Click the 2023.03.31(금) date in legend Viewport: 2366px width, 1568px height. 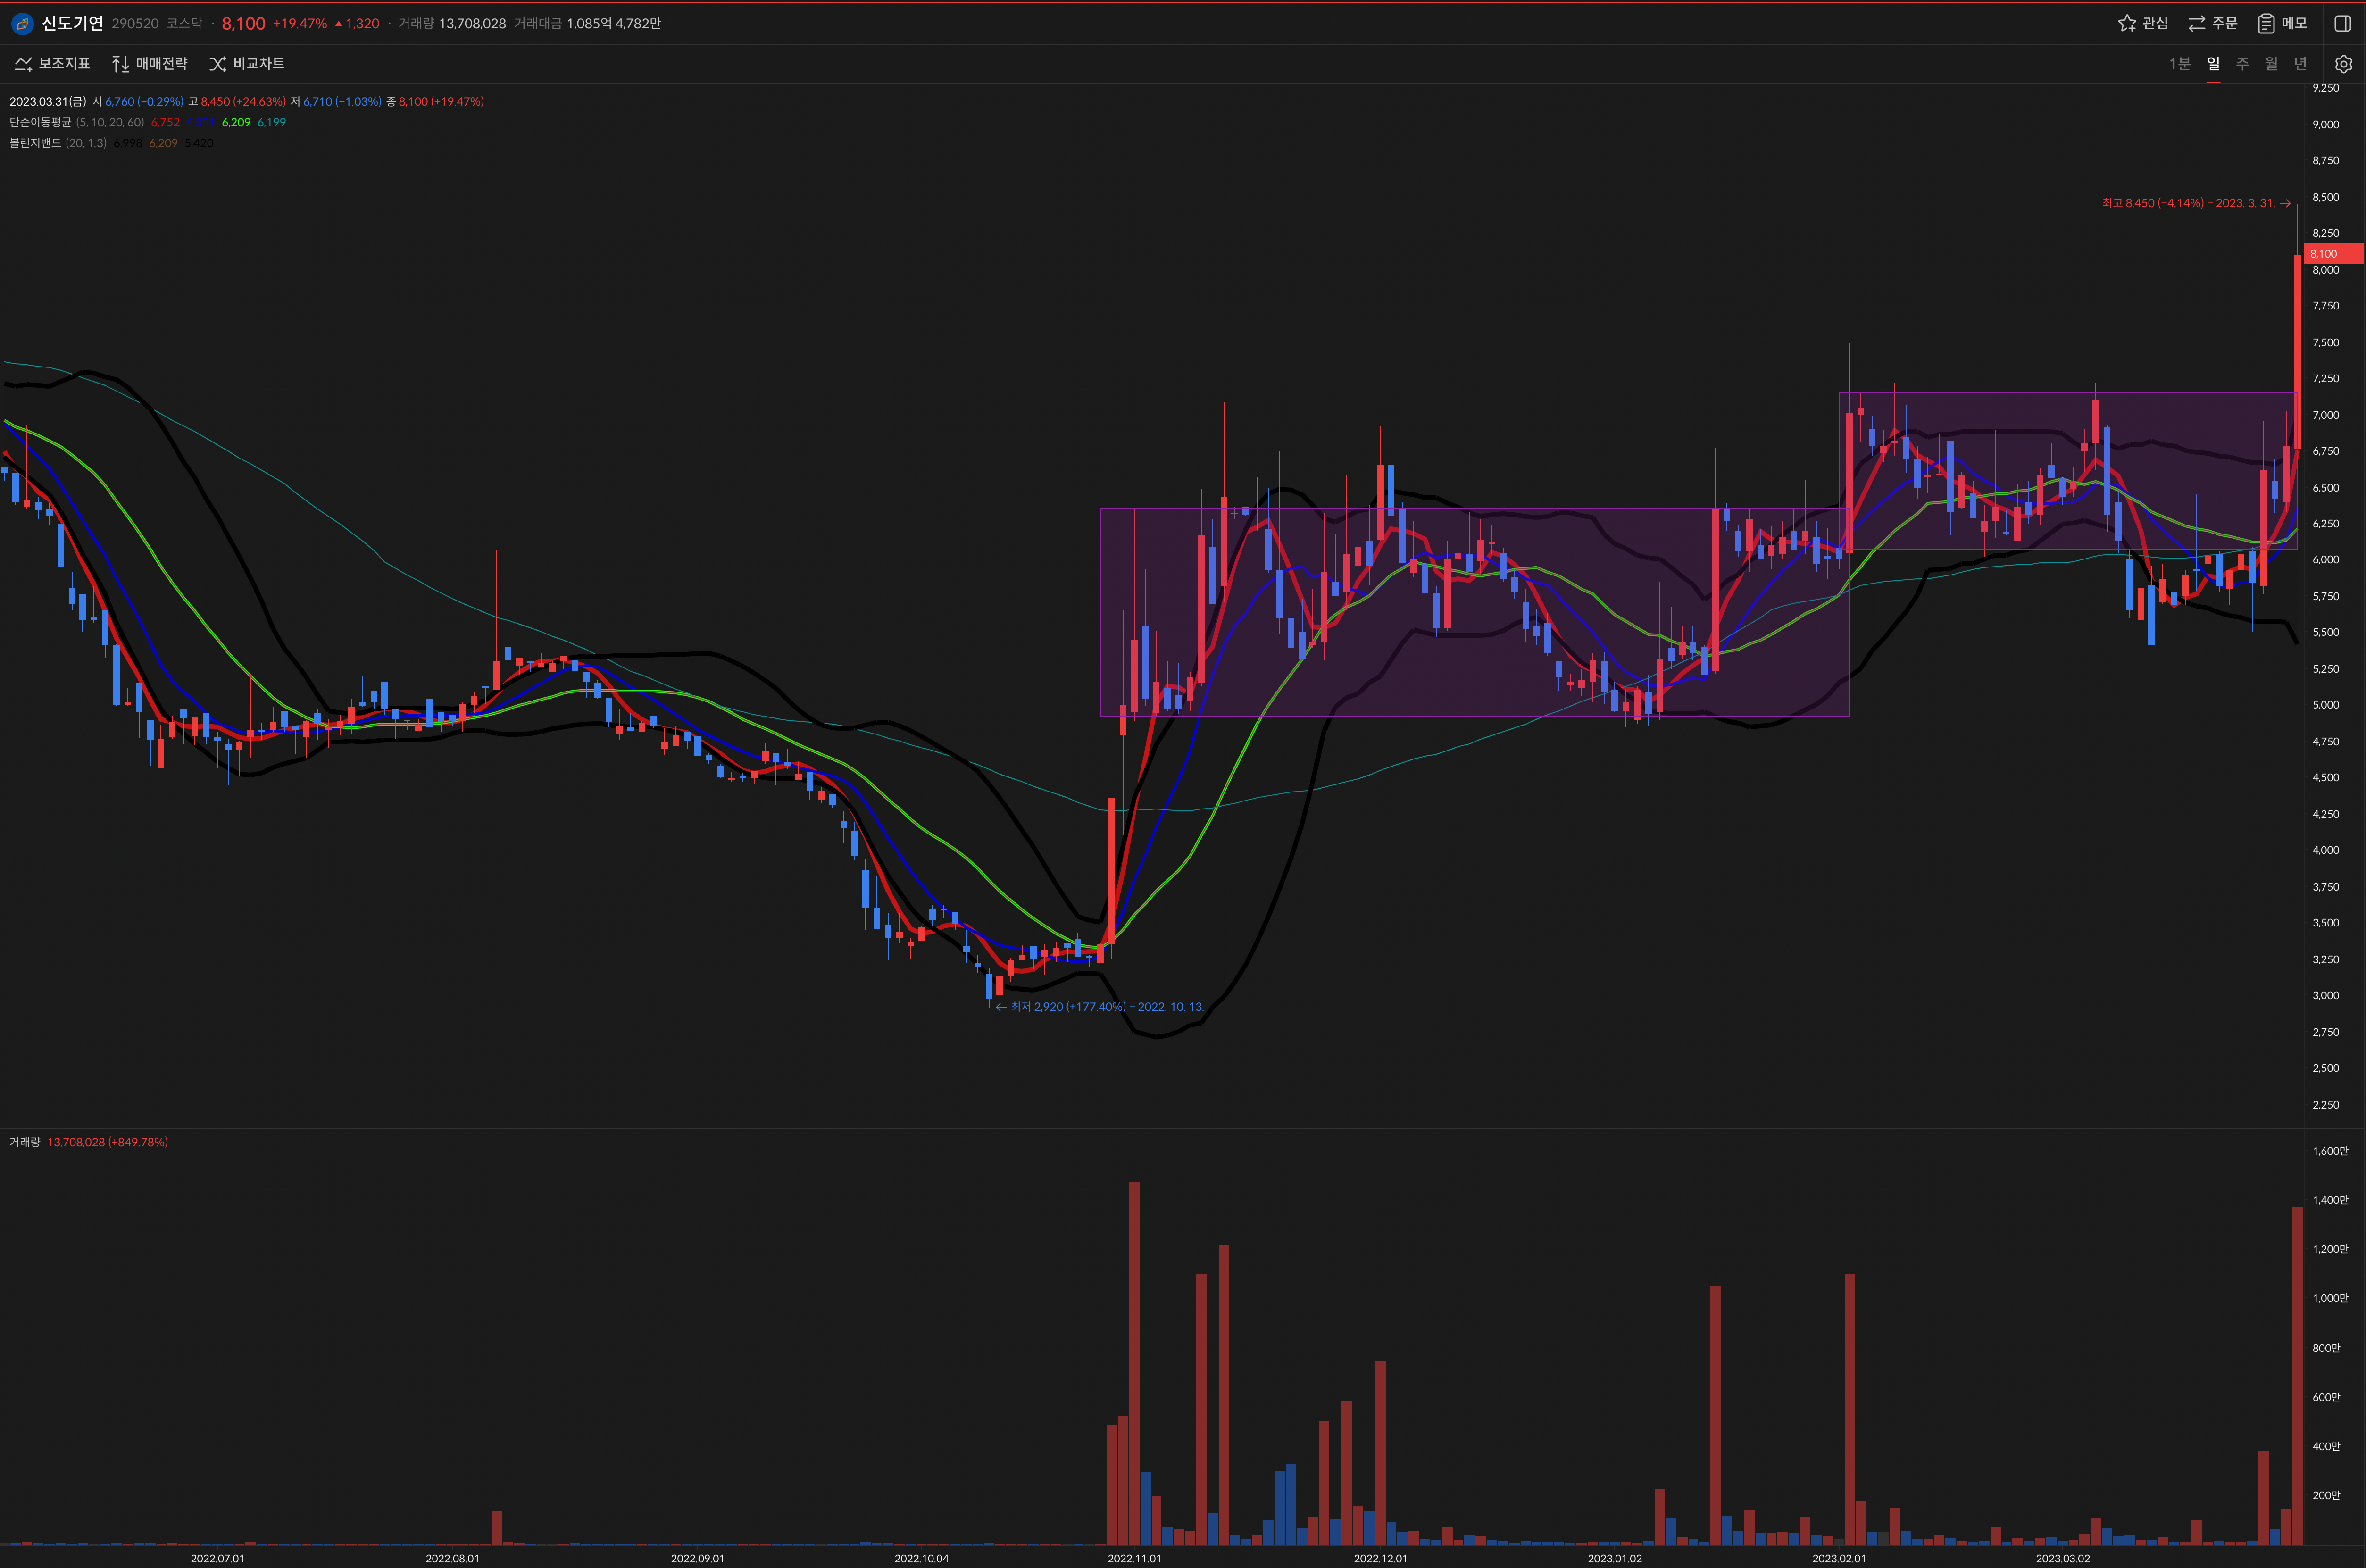[48, 101]
